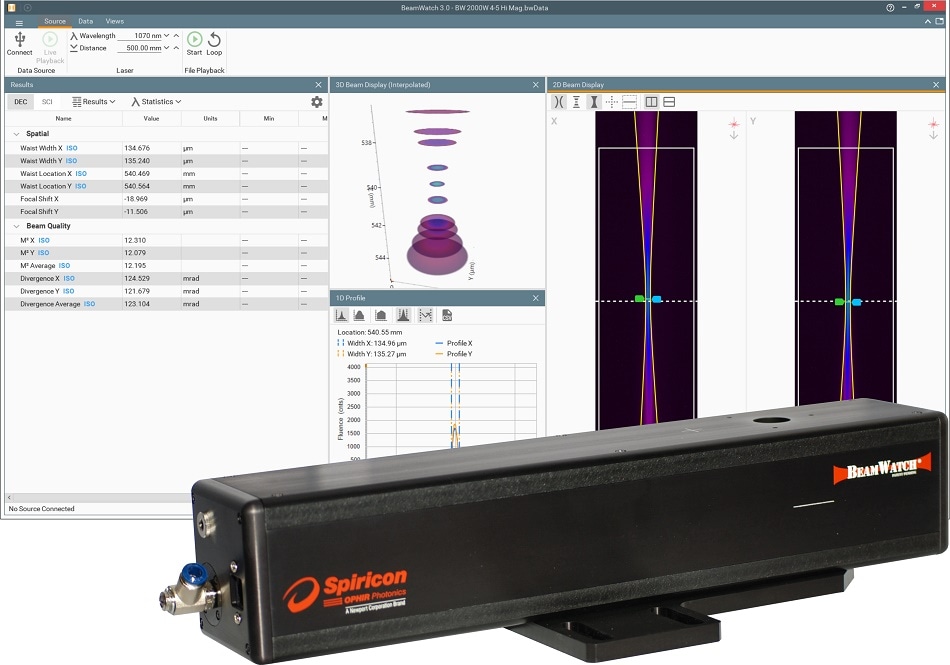
Task: Open the Results dropdown
Action: (94, 102)
